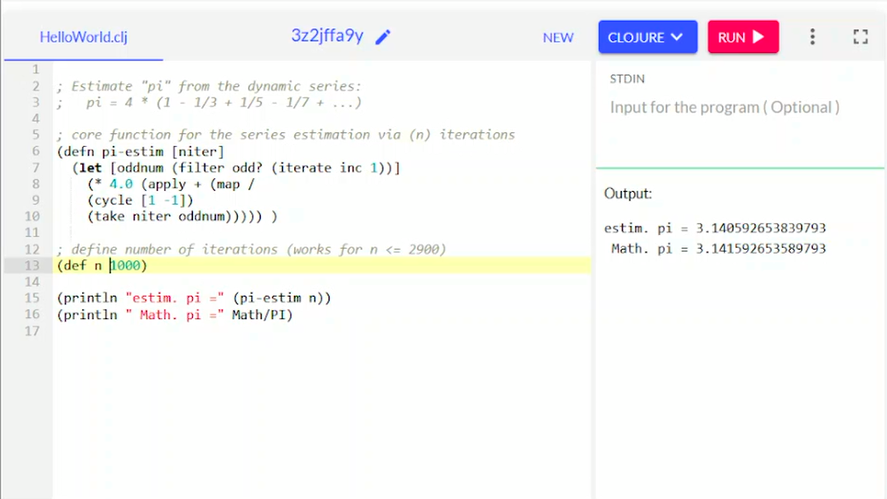
Task: Click the STDIN label
Action: coord(627,79)
